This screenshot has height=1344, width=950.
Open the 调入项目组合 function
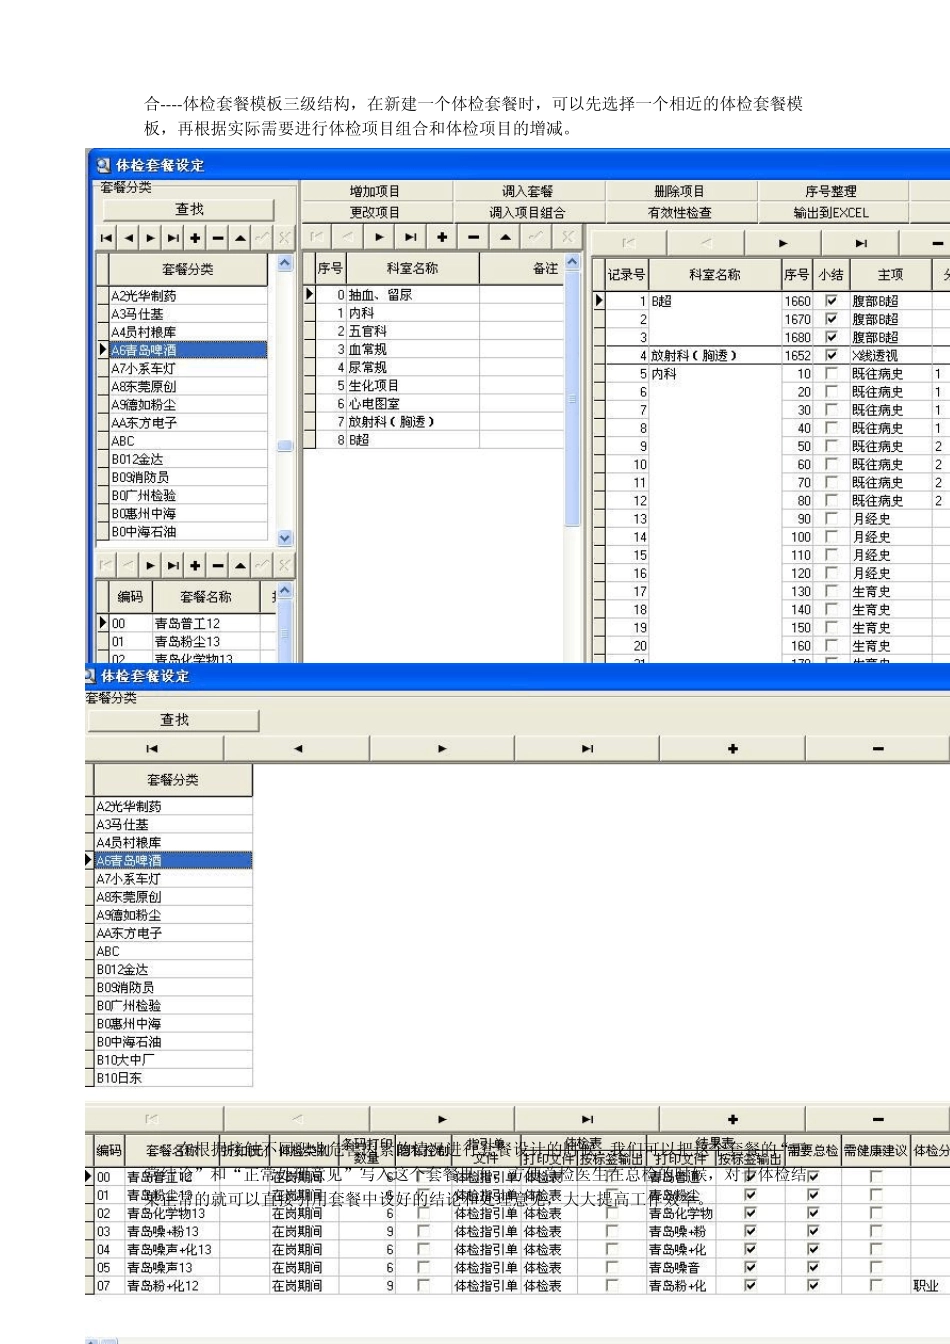[527, 212]
